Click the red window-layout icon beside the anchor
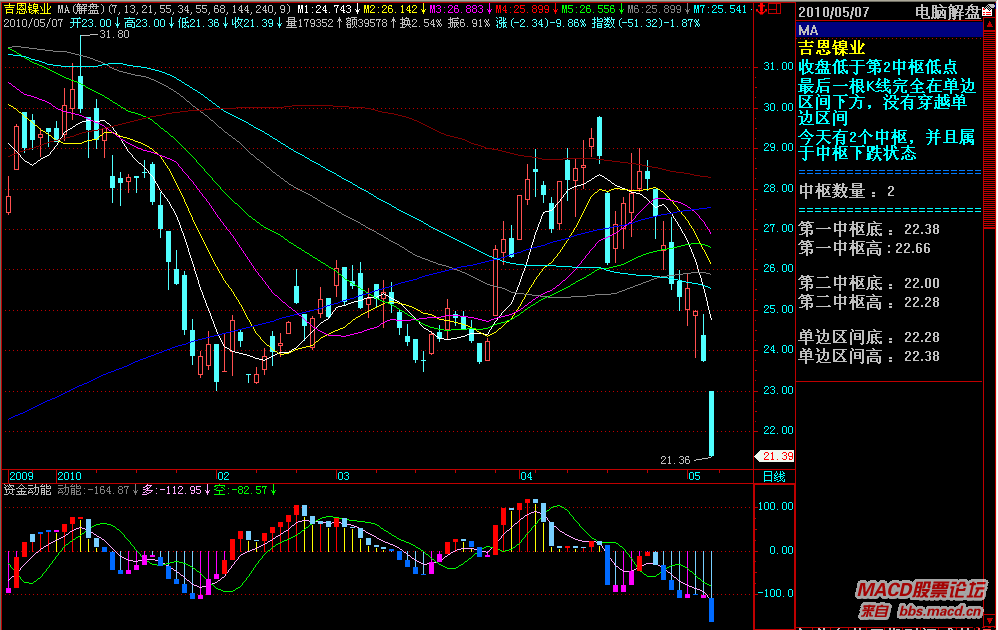The height and width of the screenshot is (630, 998). point(775,9)
